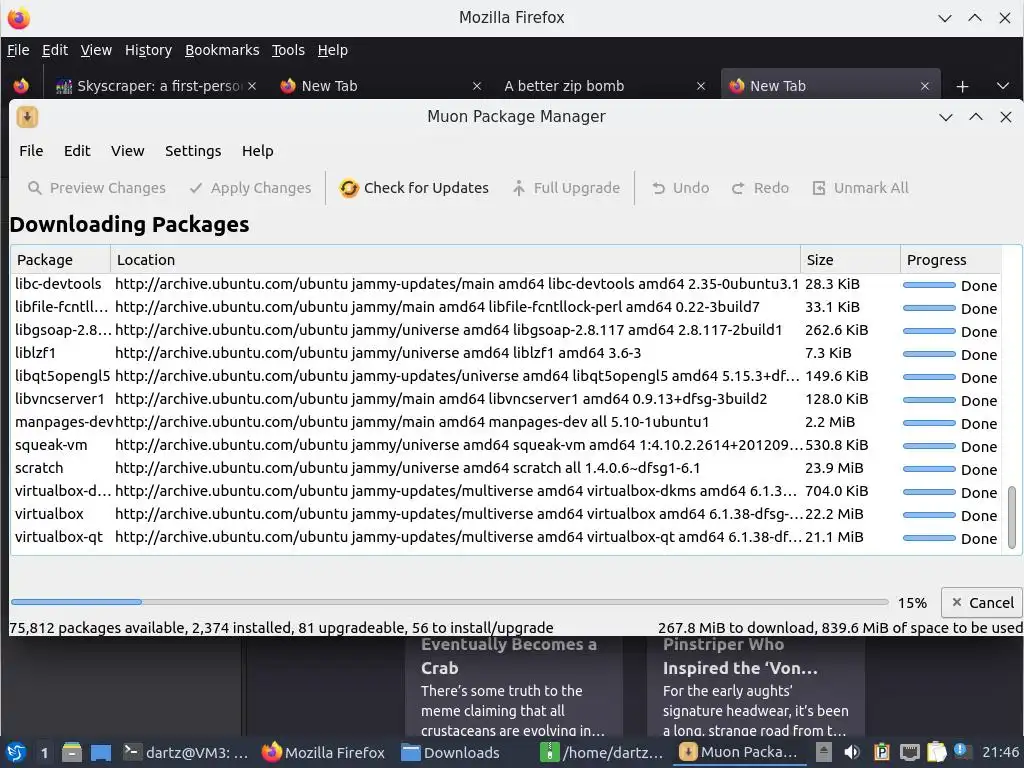Switch to /home/dartz archive taskbar entry
This screenshot has width=1024, height=768.
(x=602, y=753)
